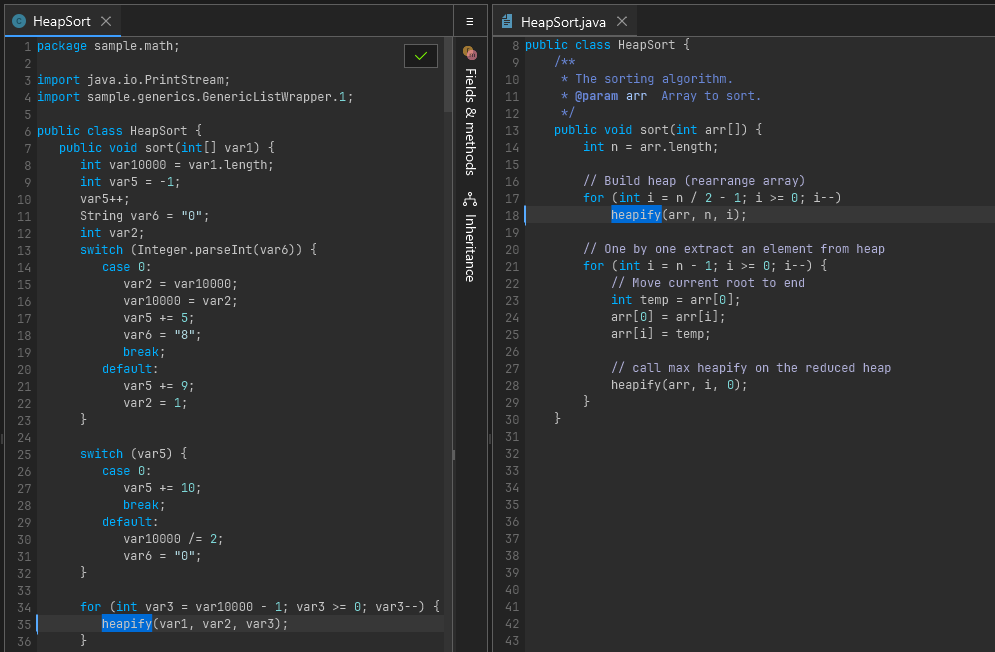
Task: Click the '// Build heap (rearrange array)' comment
Action: pos(694,180)
